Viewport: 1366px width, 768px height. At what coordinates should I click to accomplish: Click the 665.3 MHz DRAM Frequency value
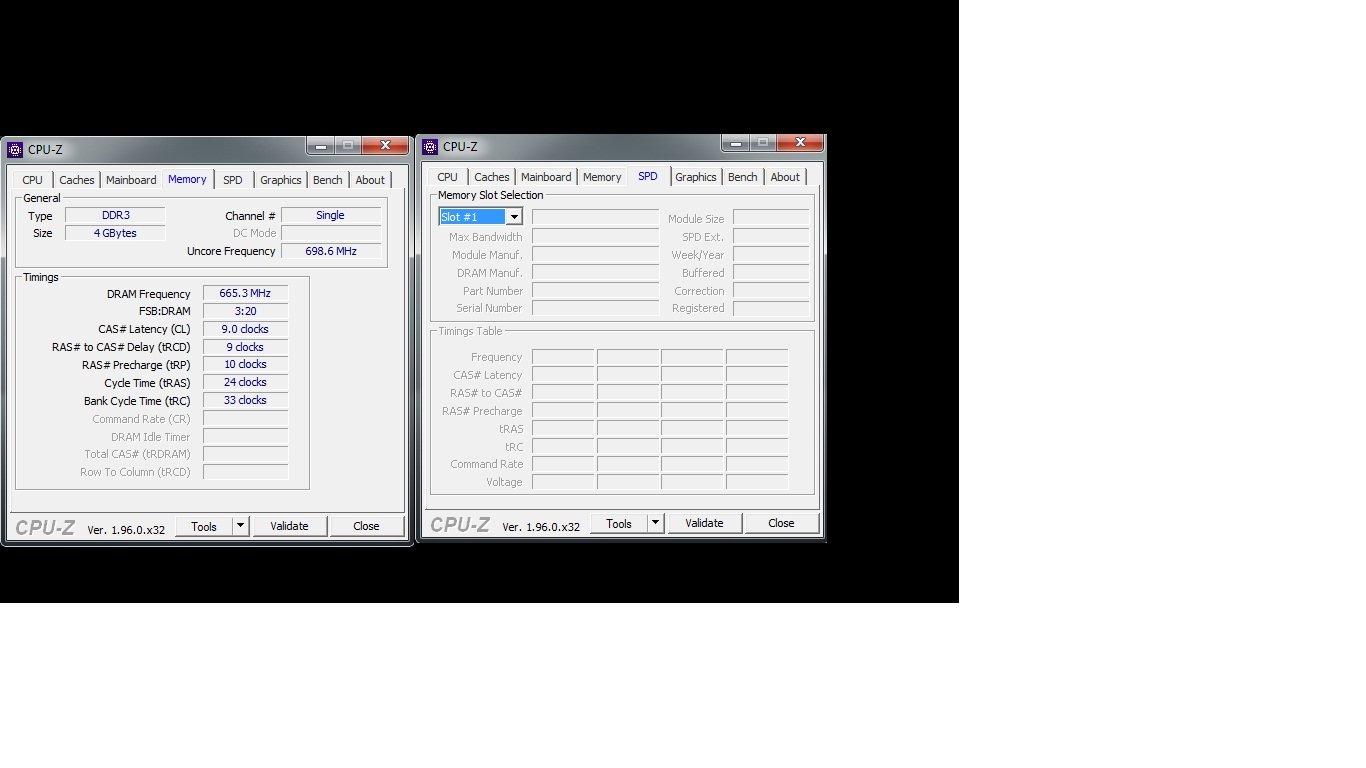click(246, 293)
